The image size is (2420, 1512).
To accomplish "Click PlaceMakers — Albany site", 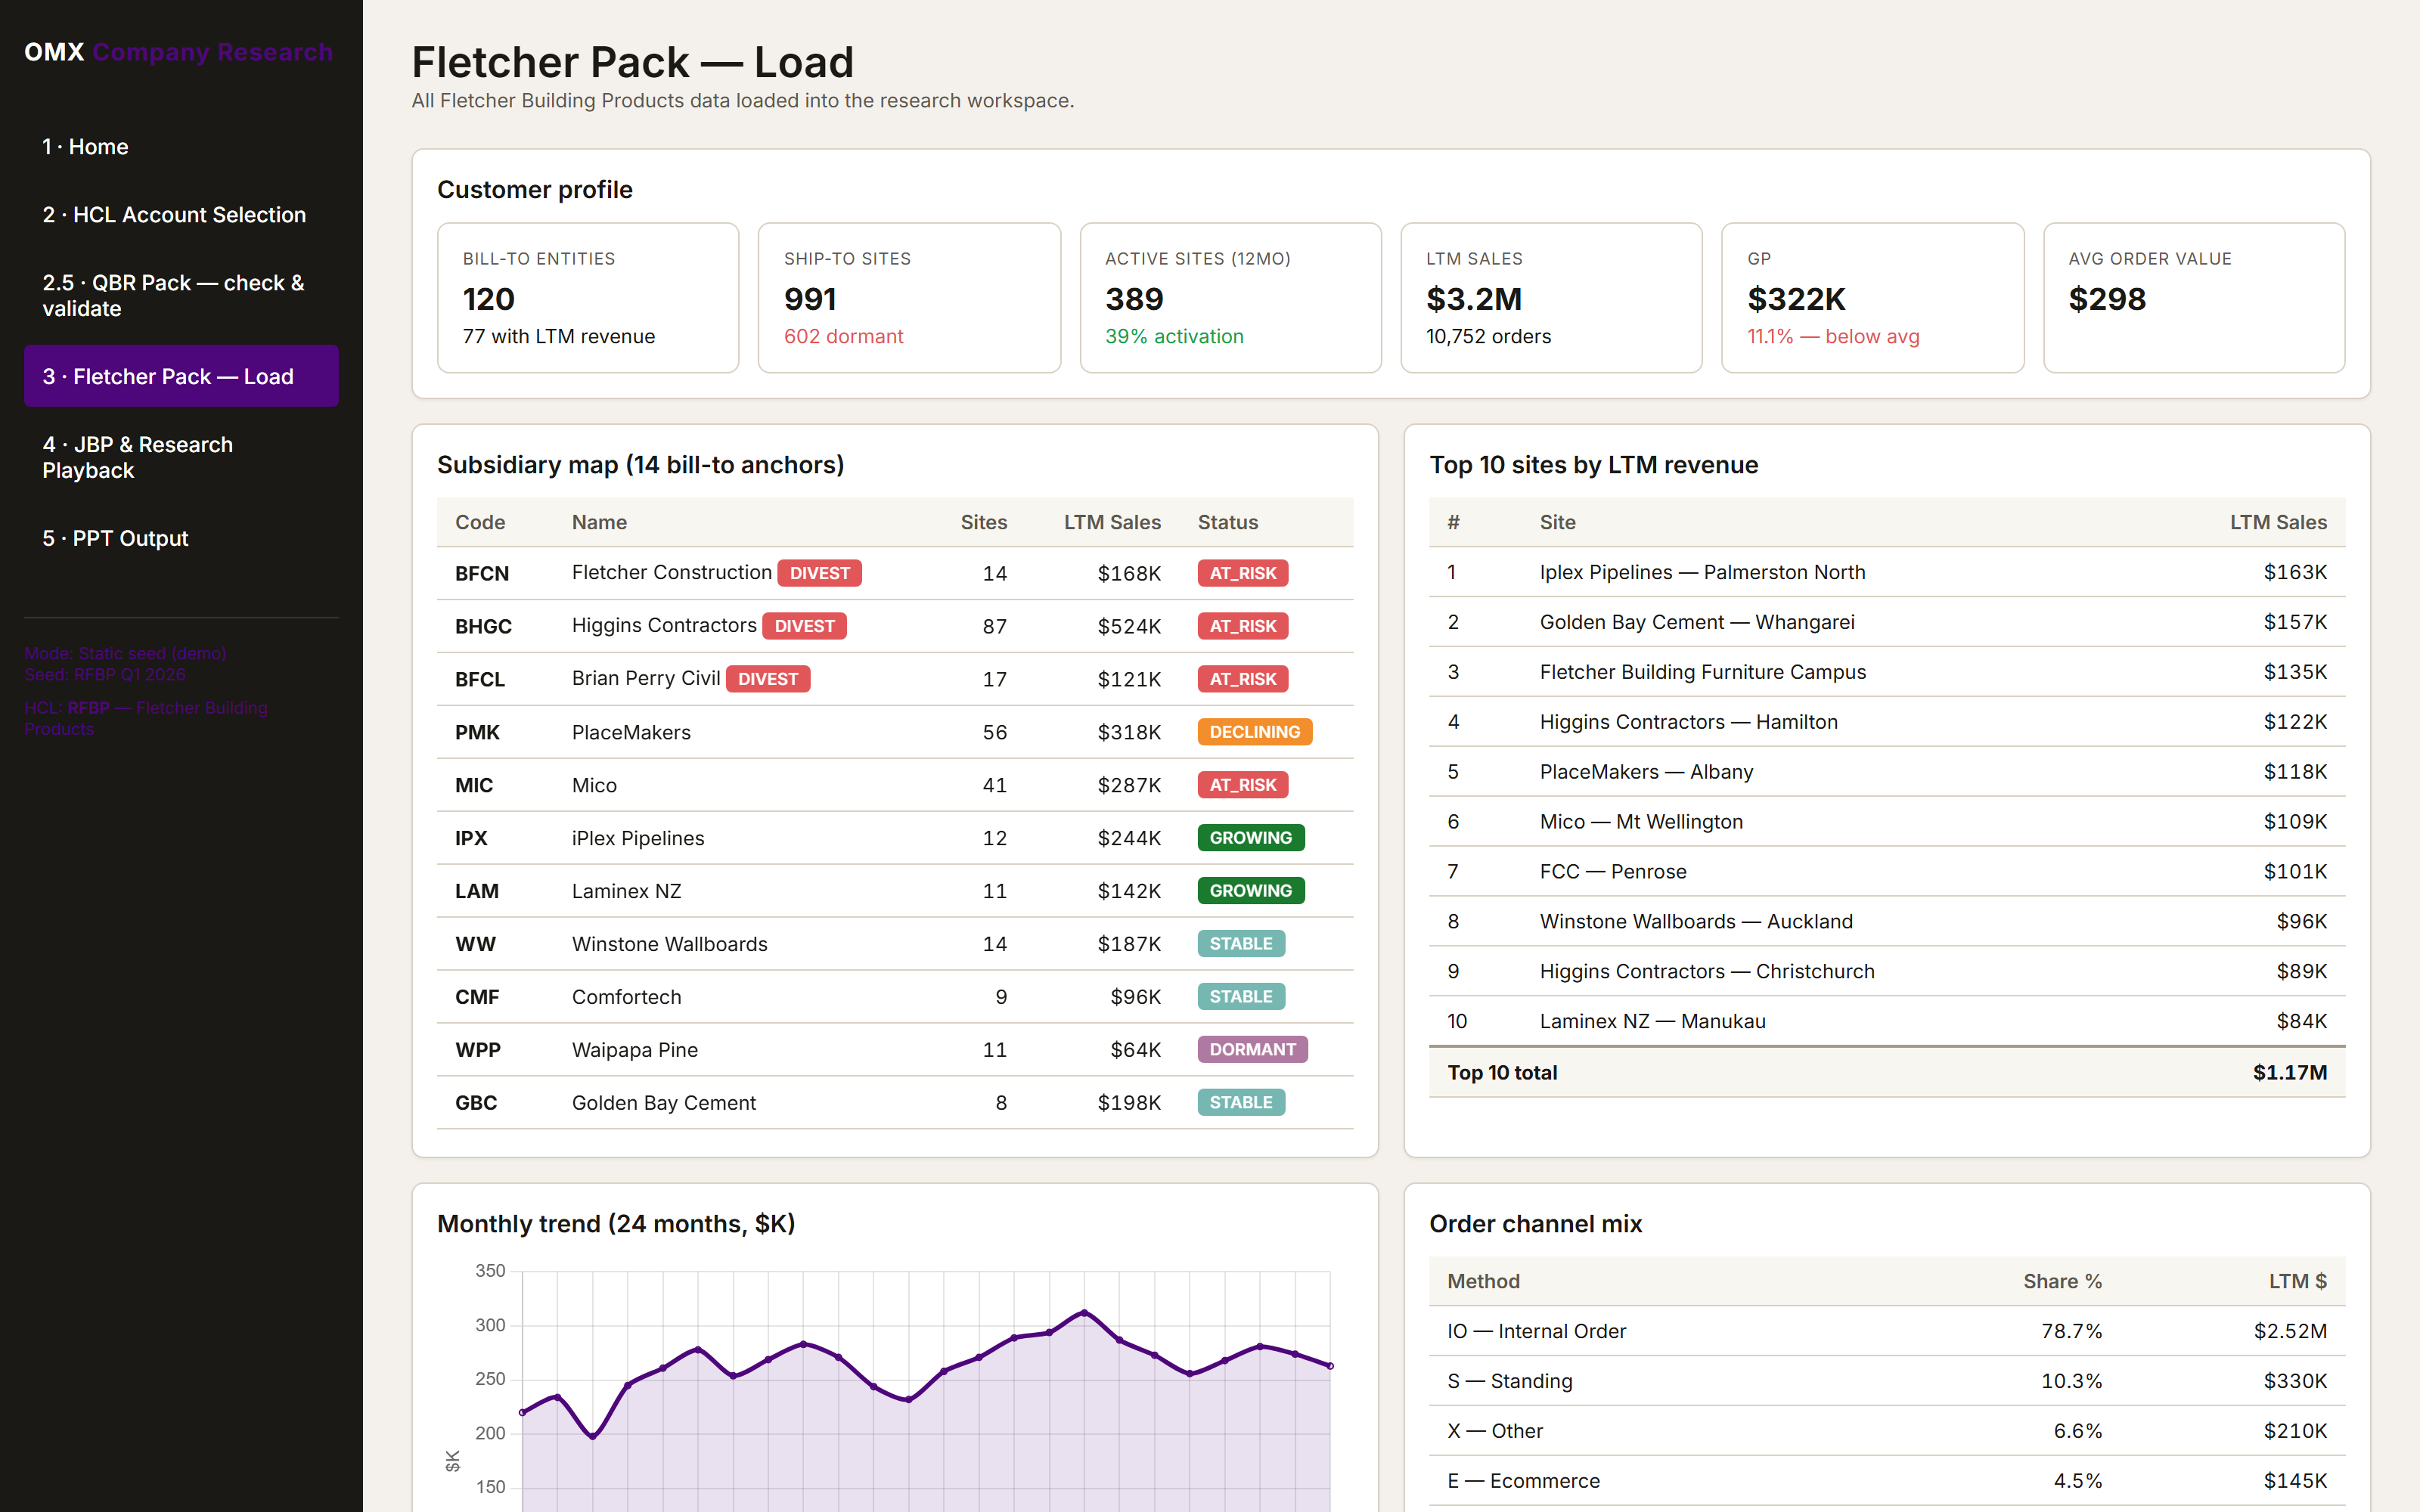I will 1646,772.
